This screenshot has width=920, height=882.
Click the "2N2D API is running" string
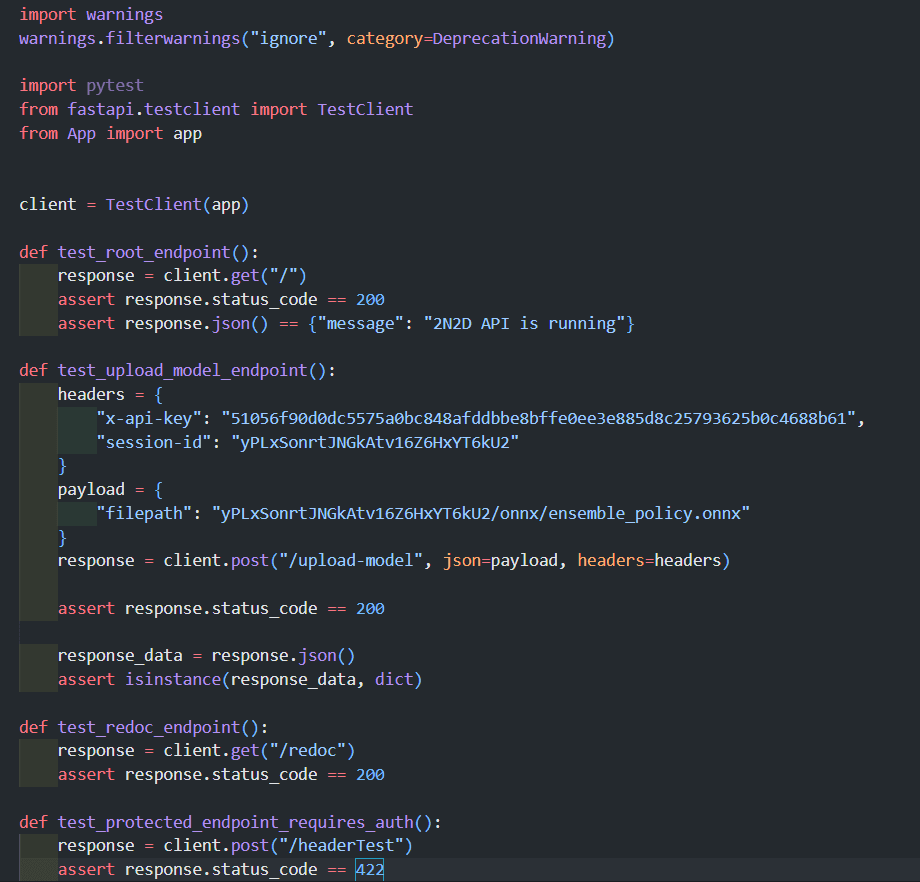pyautogui.click(x=524, y=324)
